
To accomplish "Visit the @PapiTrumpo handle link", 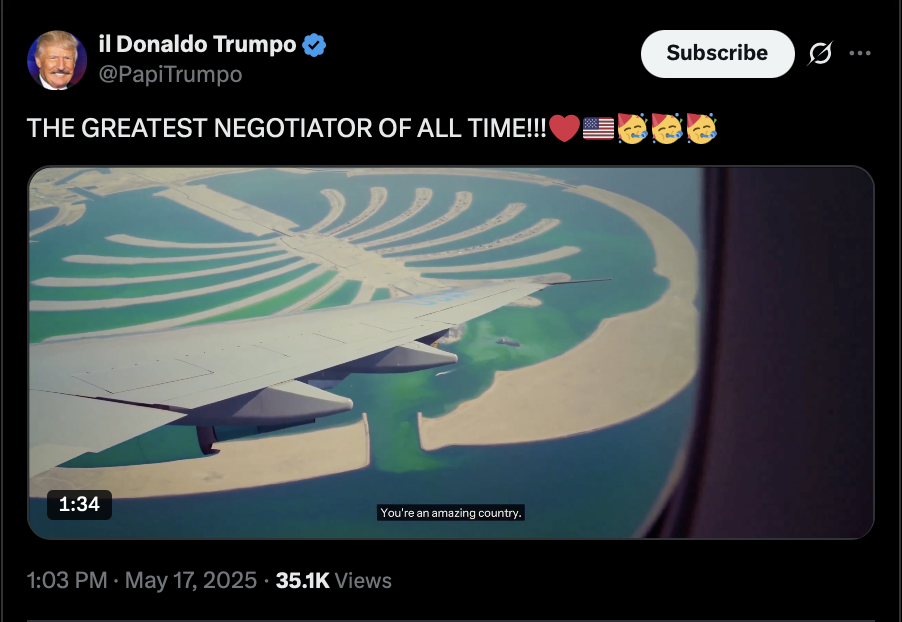I will (170, 74).
